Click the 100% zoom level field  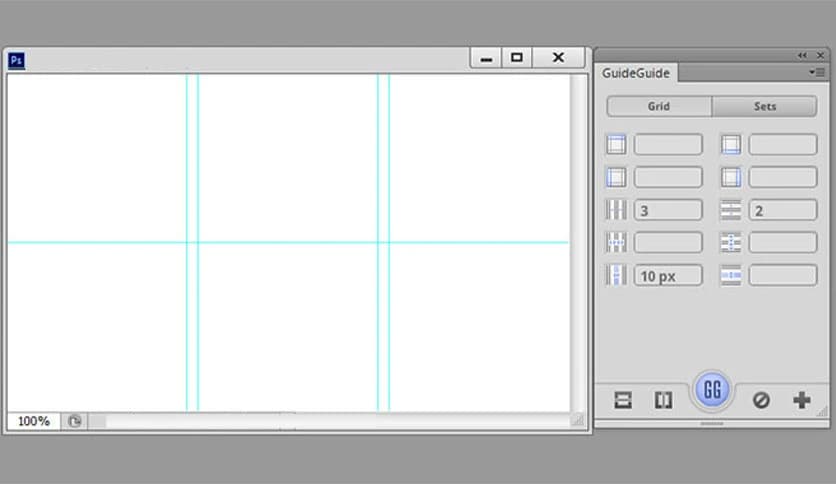click(34, 421)
